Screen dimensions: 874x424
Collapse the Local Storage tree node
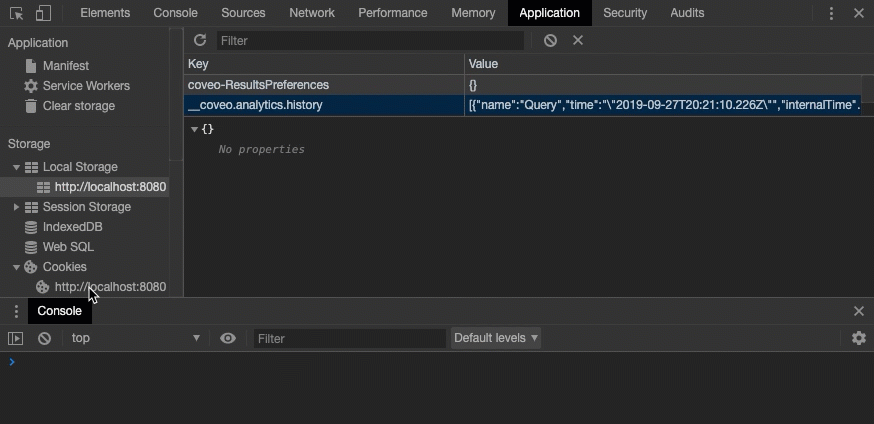16,167
